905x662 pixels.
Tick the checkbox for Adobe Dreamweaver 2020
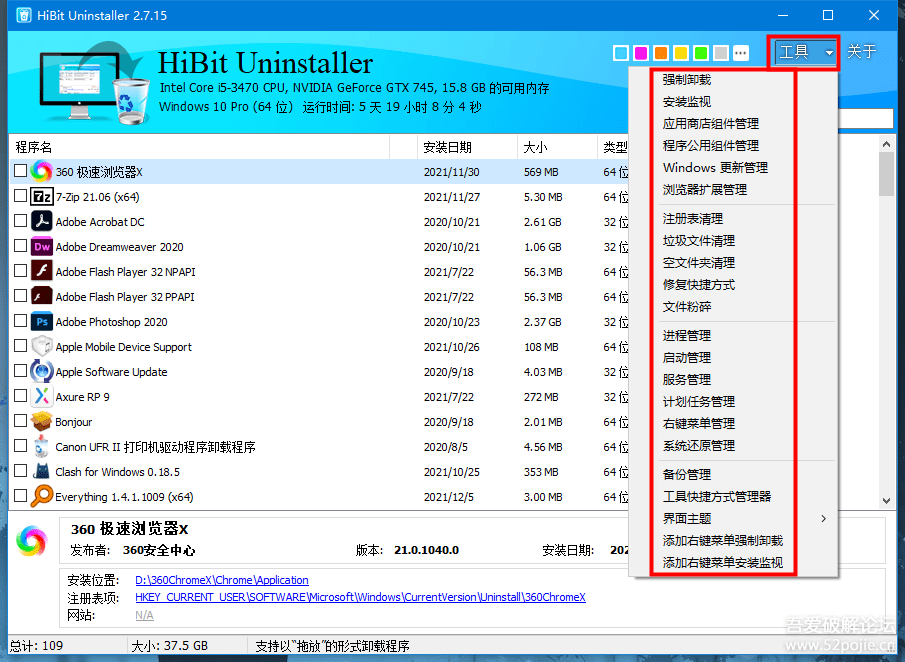point(20,245)
